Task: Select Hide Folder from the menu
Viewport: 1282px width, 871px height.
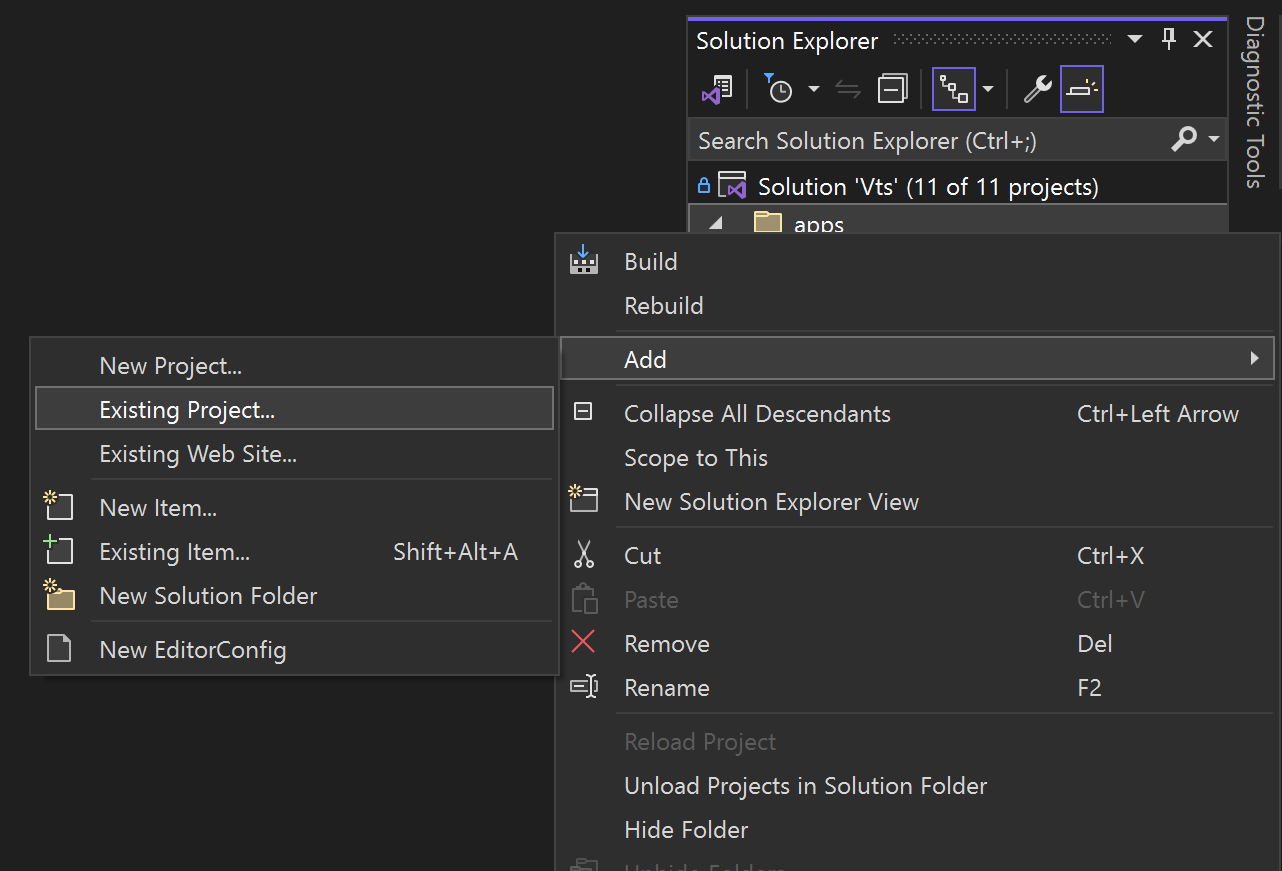Action: (x=686, y=830)
